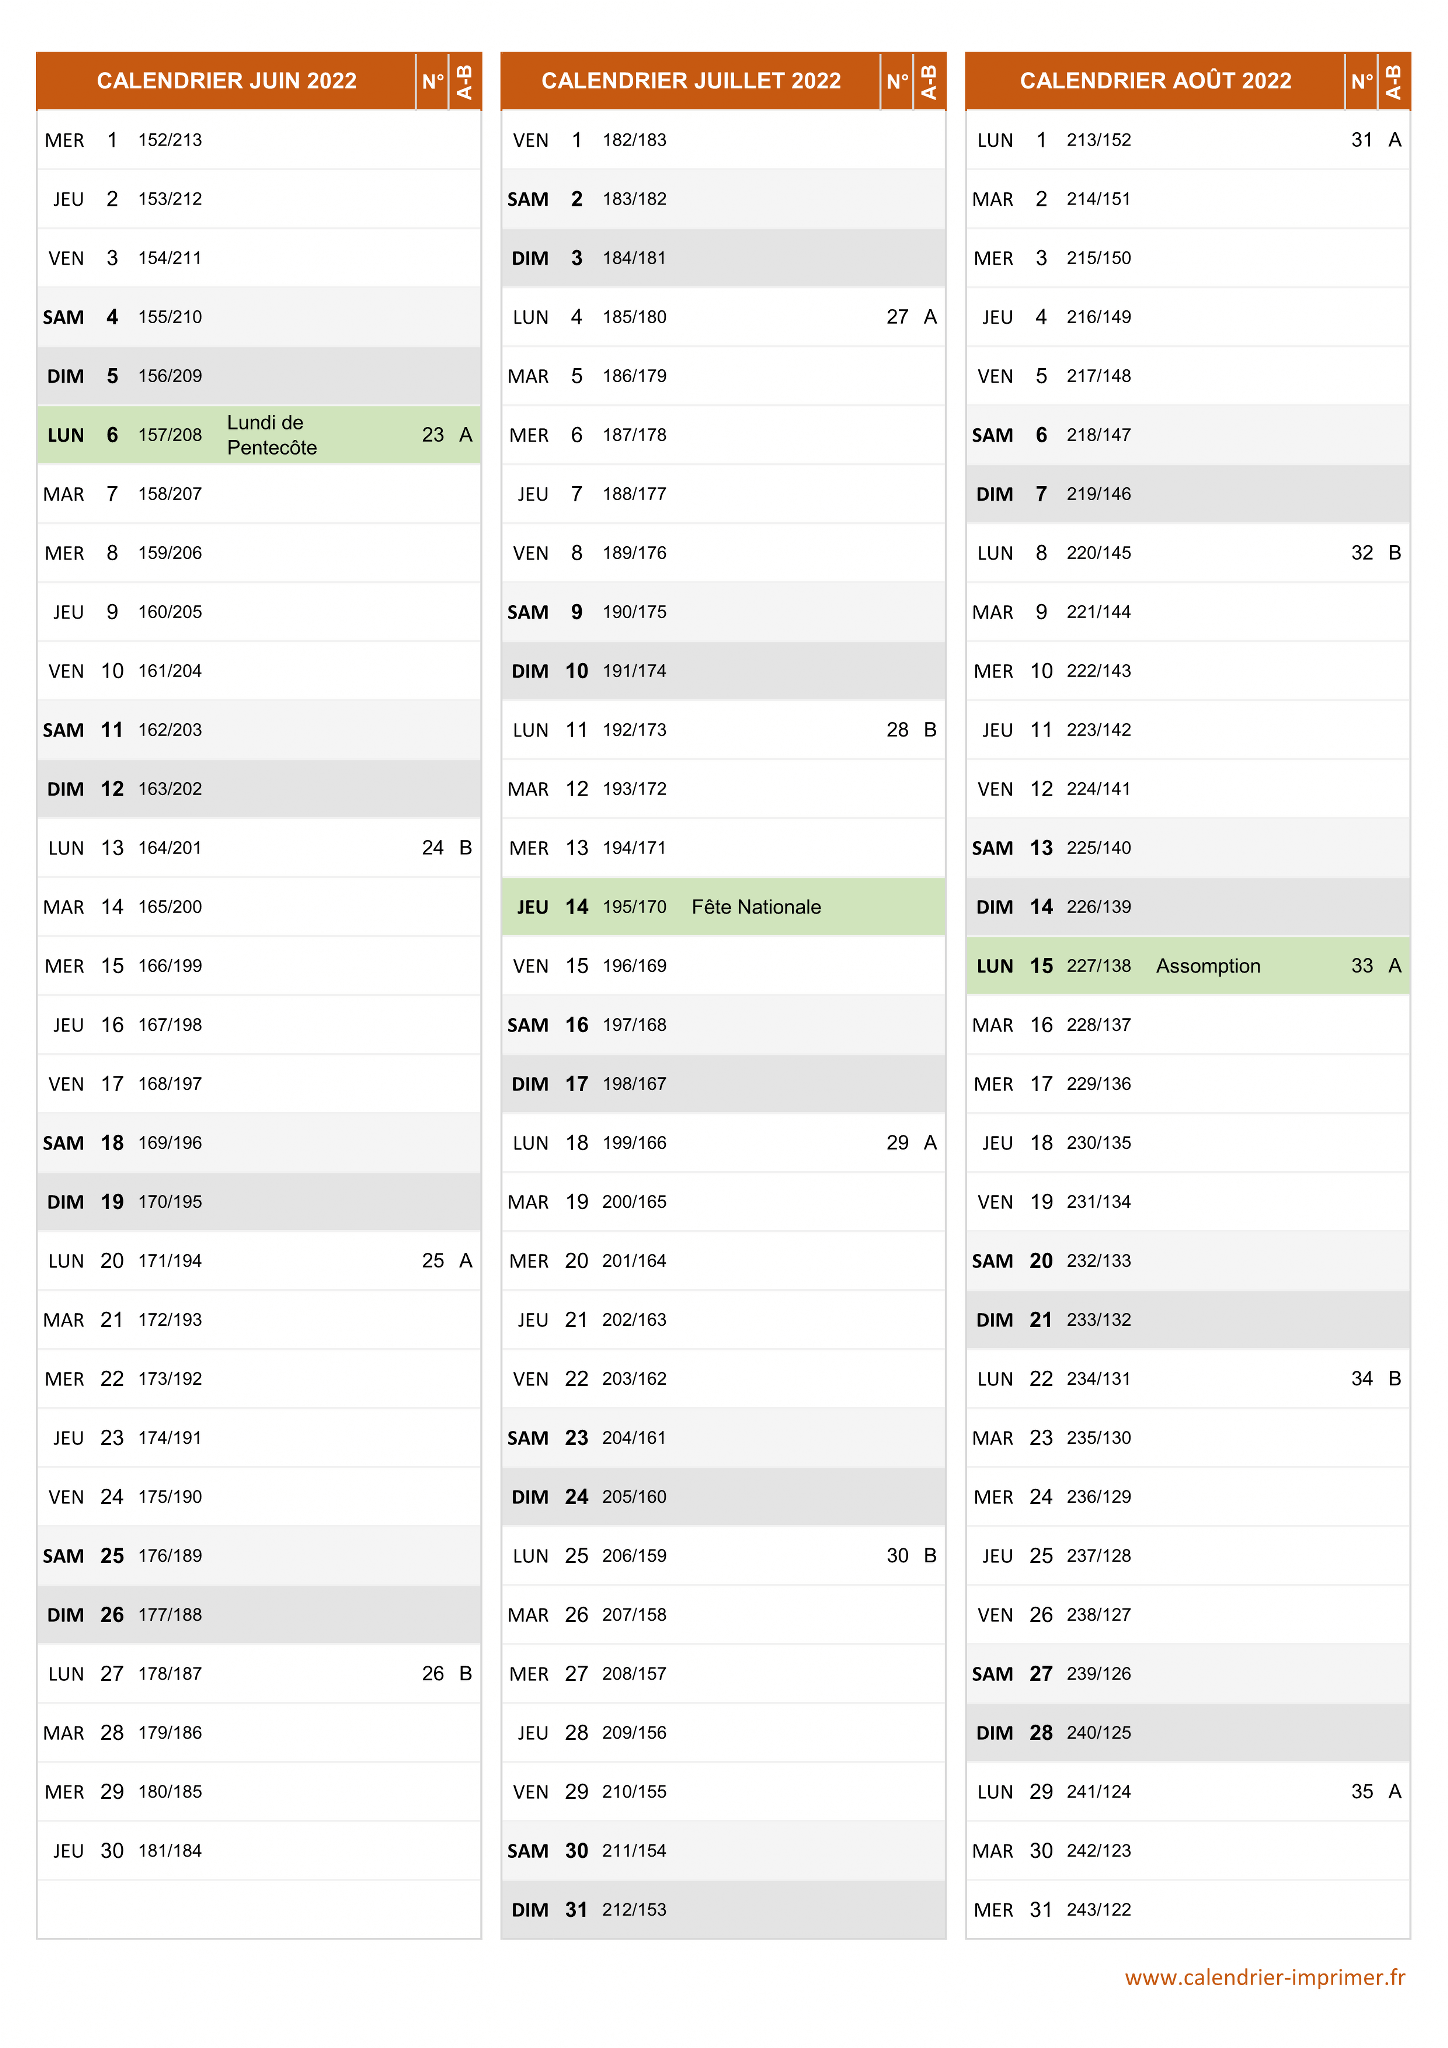The image size is (1448, 2048).
Task: Click day count 182/183 on 1 July
Action: click(634, 140)
